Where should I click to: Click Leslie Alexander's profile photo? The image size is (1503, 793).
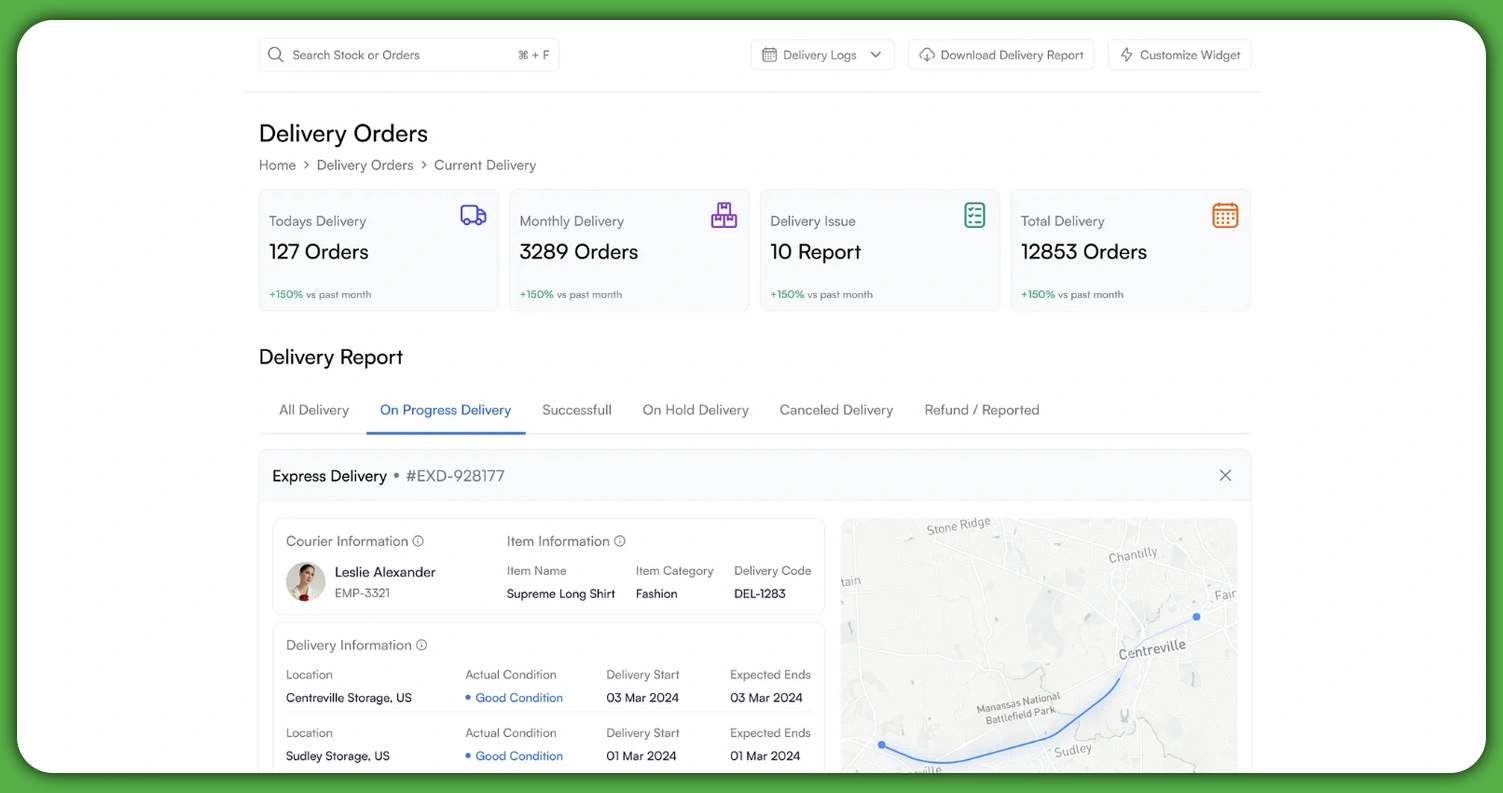tap(305, 582)
